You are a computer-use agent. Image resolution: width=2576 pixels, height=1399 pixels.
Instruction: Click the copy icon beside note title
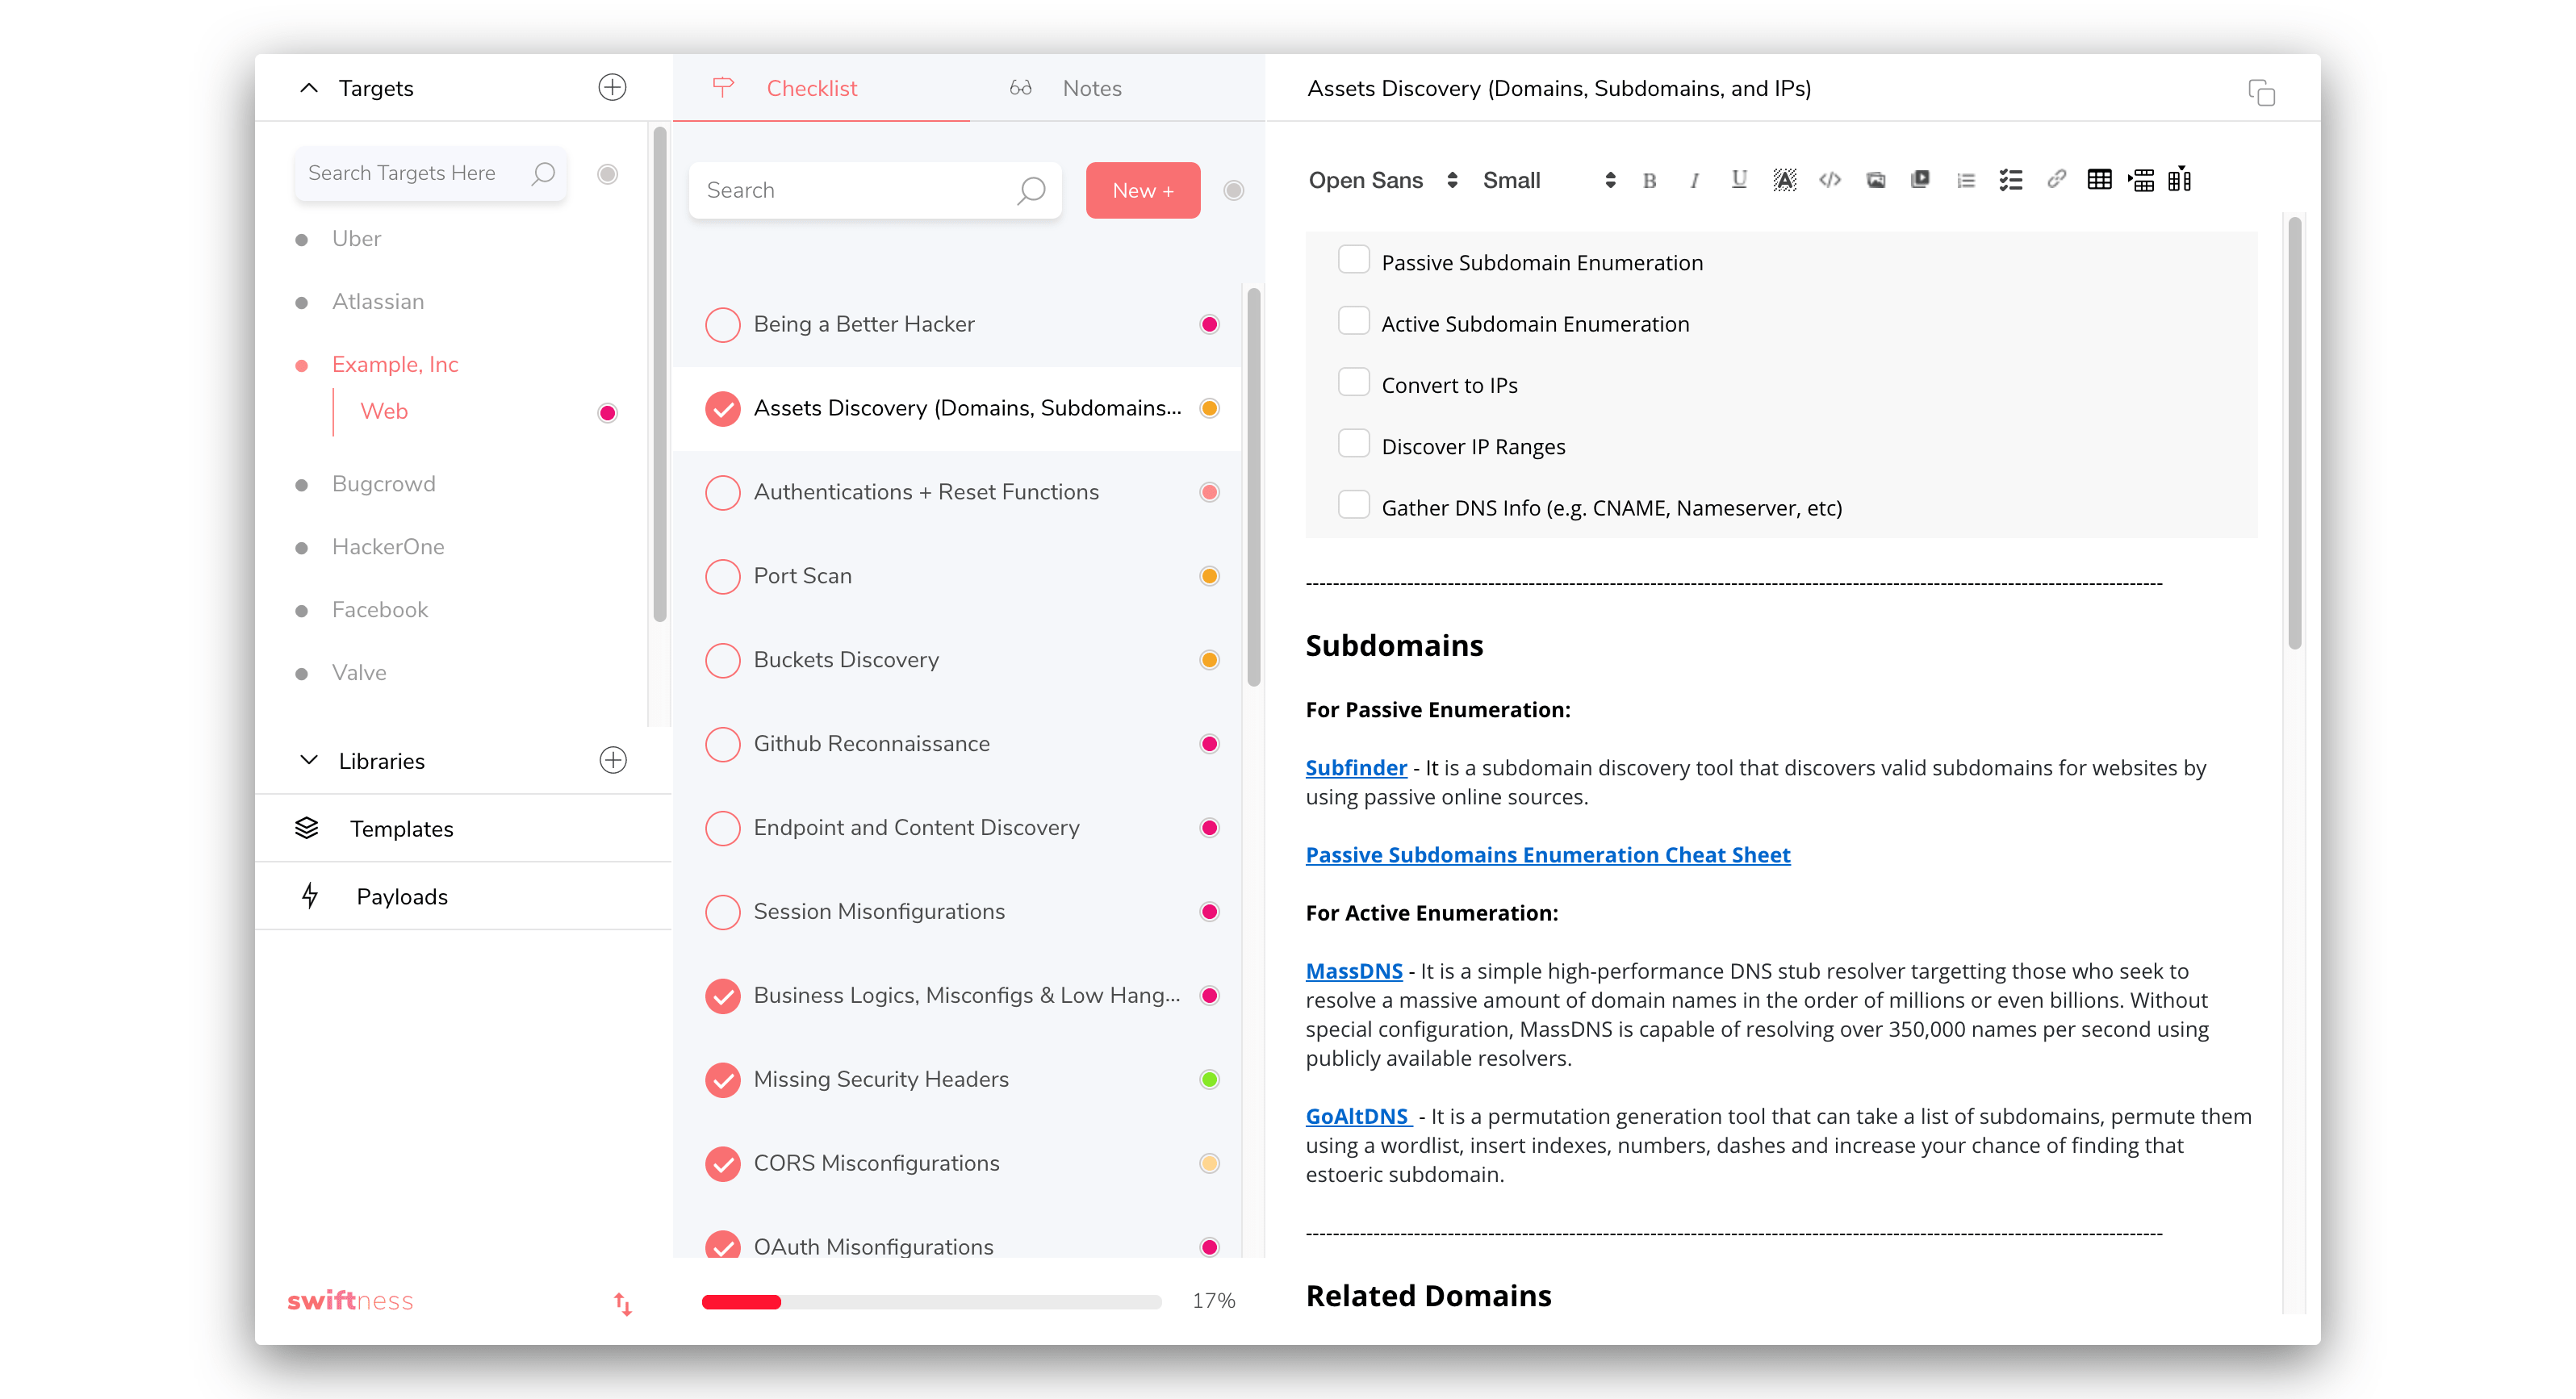click(x=2261, y=92)
